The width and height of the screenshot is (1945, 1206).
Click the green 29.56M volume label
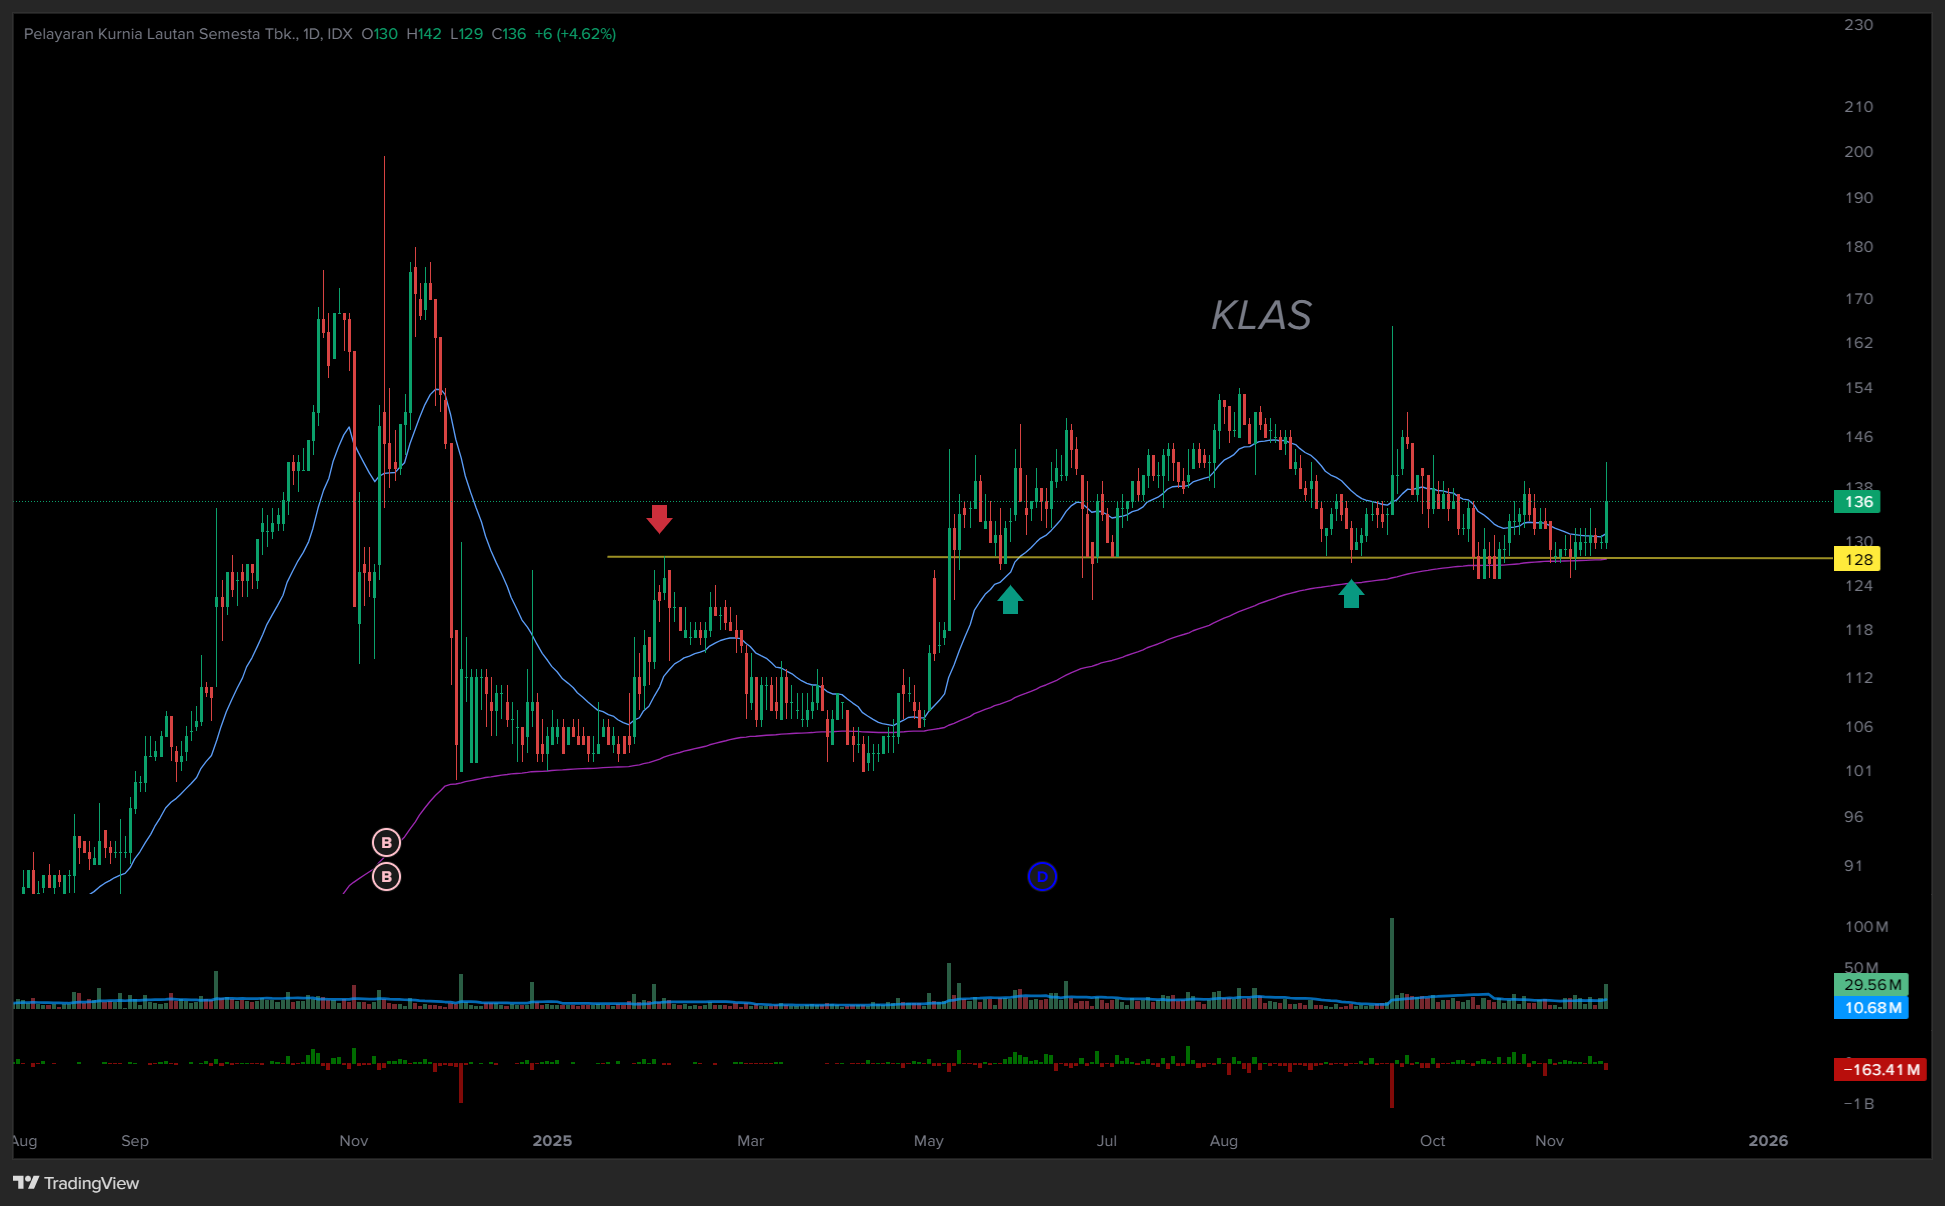coord(1871,985)
